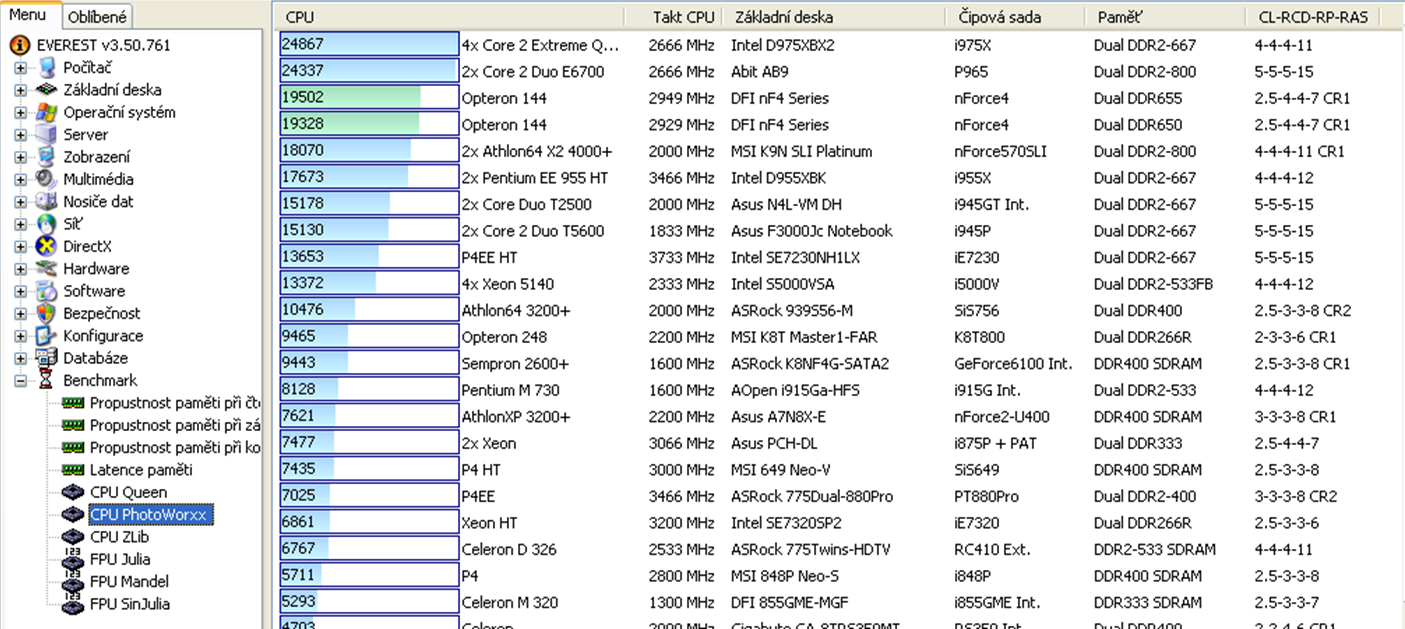The height and width of the screenshot is (629, 1405).
Task: Click the Databáze icon in tree
Action: (x=46, y=358)
